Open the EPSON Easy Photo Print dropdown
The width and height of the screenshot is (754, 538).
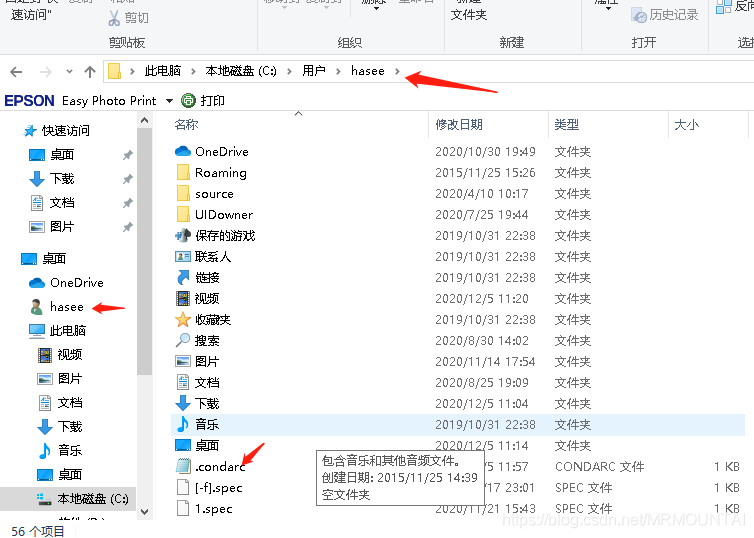tap(169, 101)
